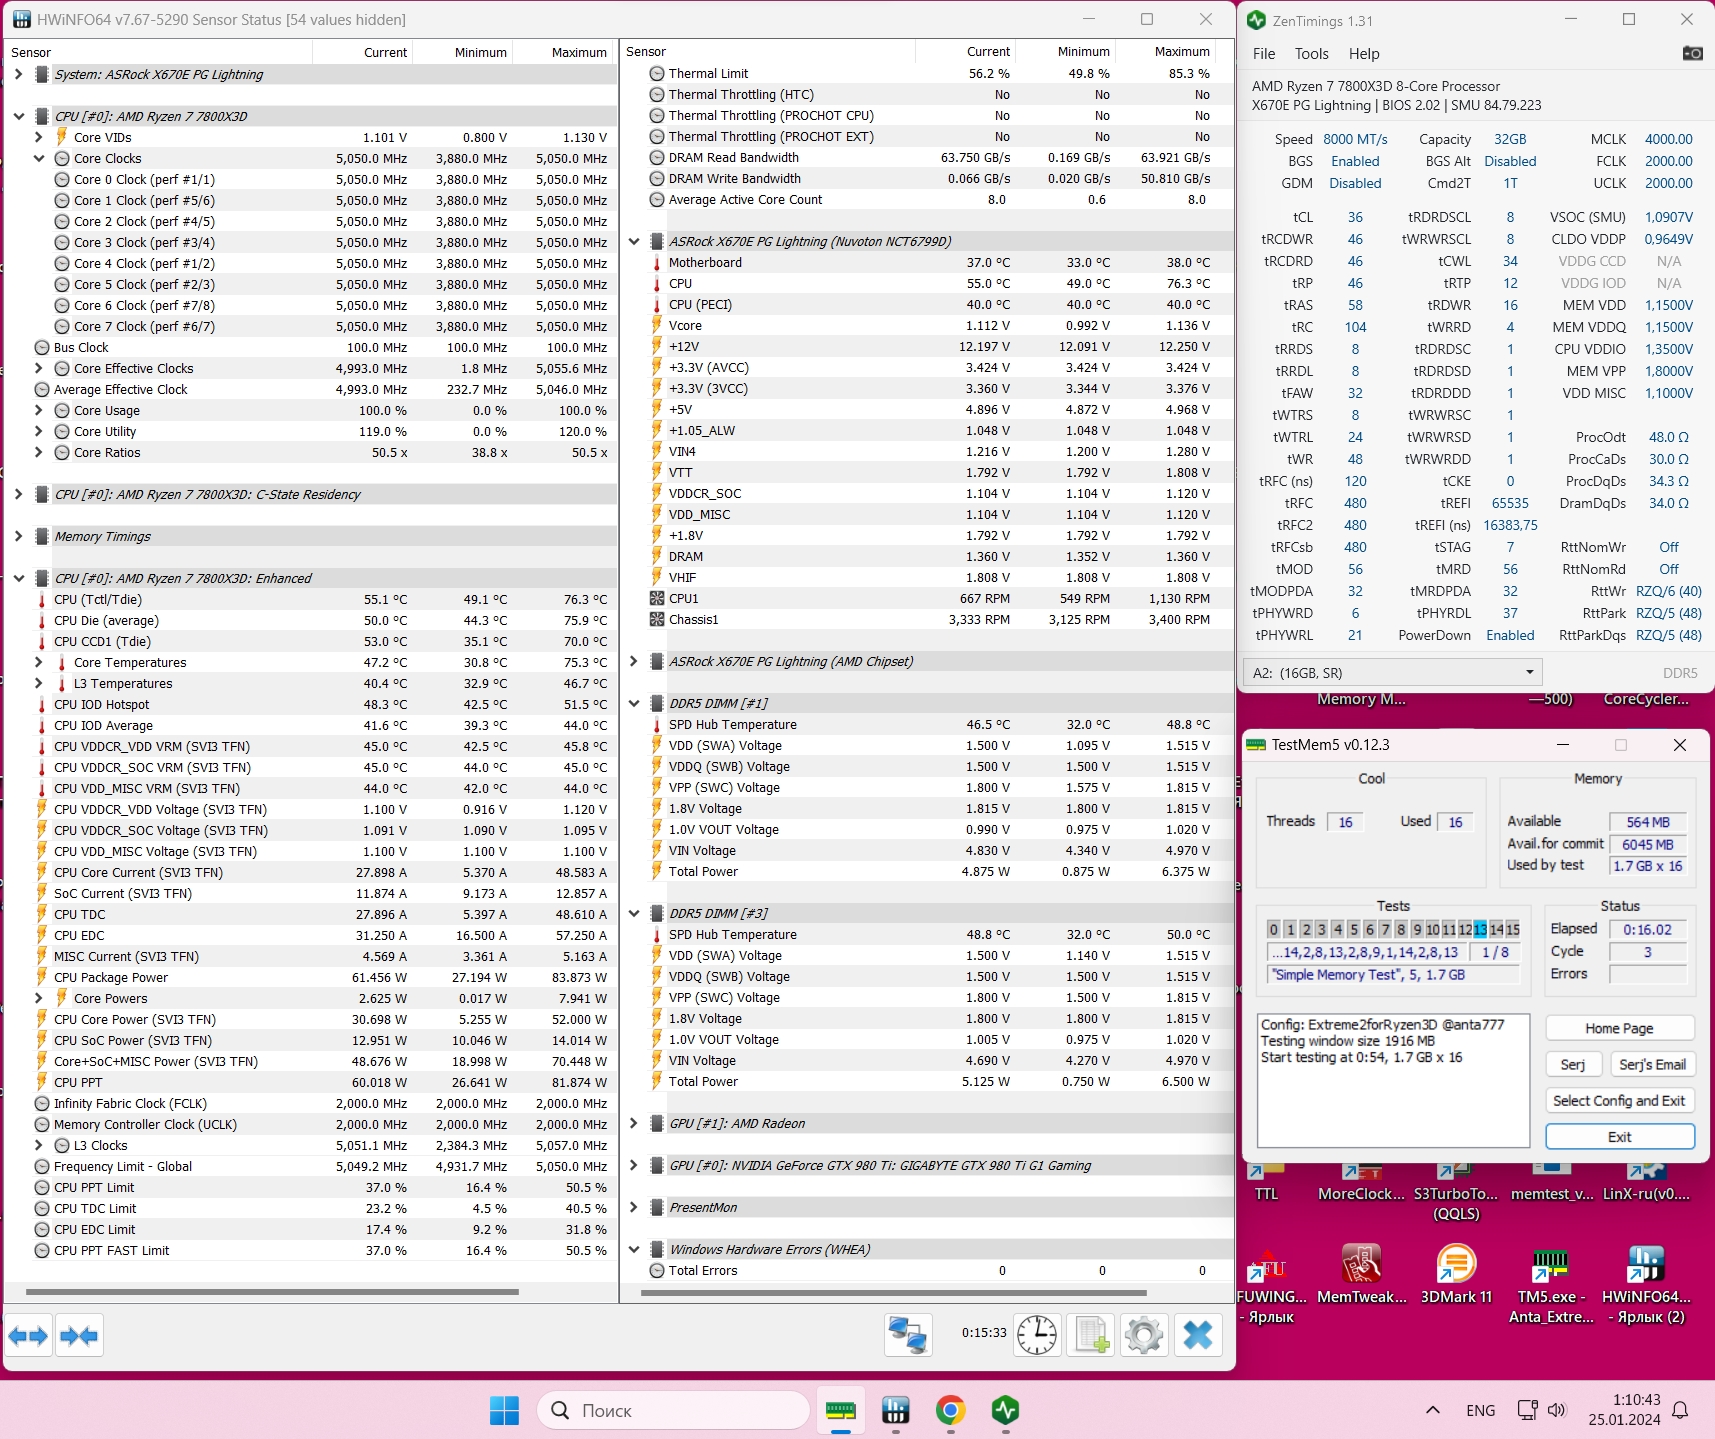Open the Help menu in ZenTimings
The image size is (1715, 1439).
[1364, 54]
